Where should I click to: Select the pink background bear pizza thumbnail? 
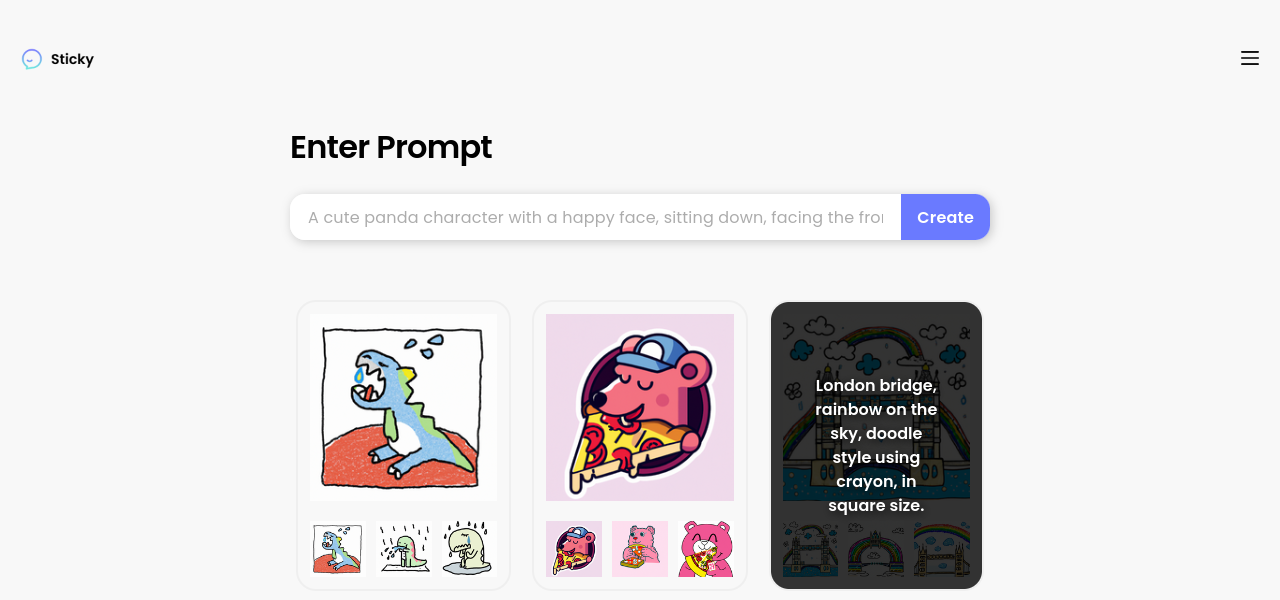[x=640, y=549]
